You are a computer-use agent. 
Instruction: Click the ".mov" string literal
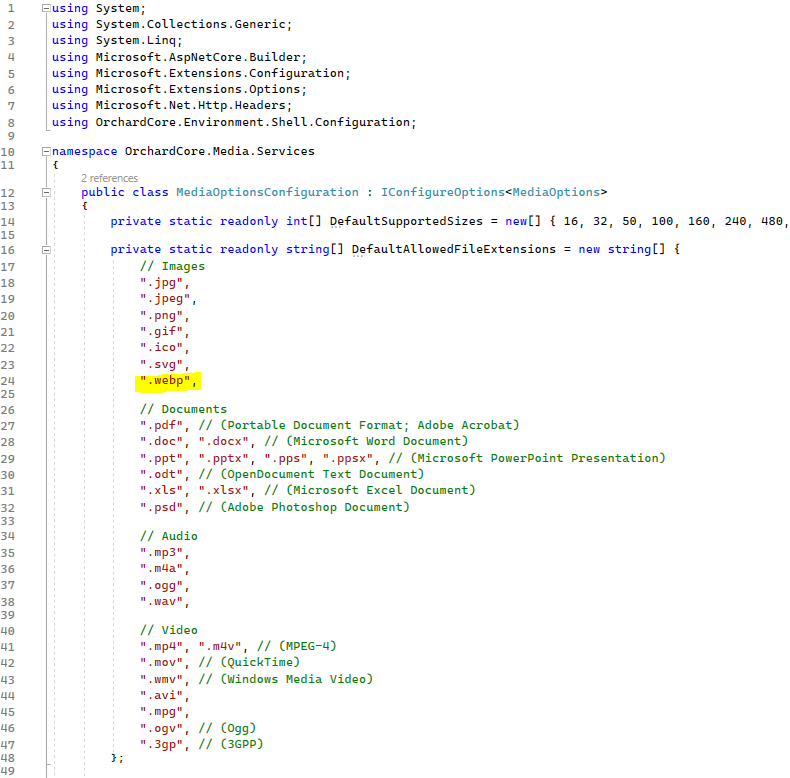click(x=161, y=662)
